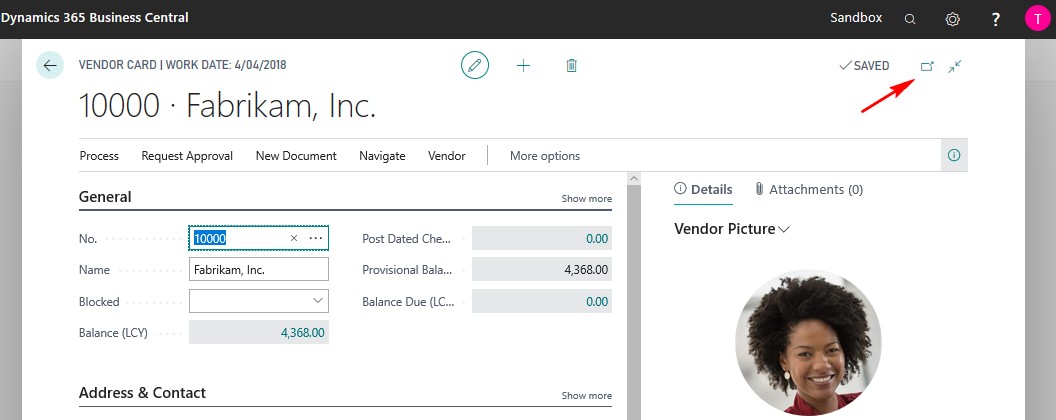Click Dynamics 365 Business Central title
The height and width of the screenshot is (420, 1056).
(94, 18)
